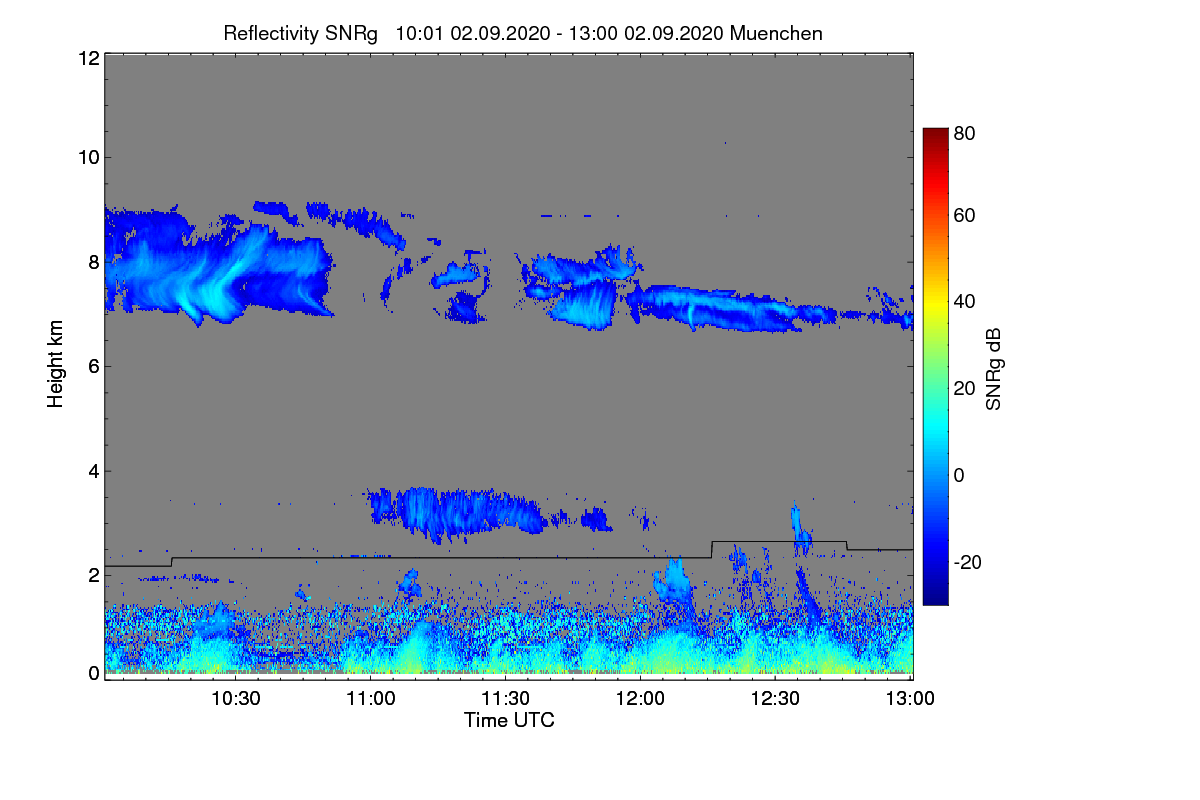Click the 11:30 time axis tick label
Screen dimensions: 1200x800
tap(506, 698)
